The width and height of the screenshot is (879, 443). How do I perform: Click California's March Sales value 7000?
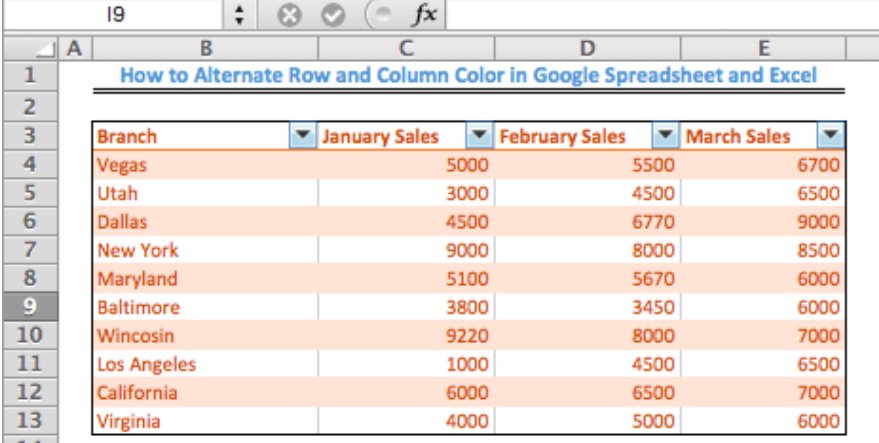763,392
